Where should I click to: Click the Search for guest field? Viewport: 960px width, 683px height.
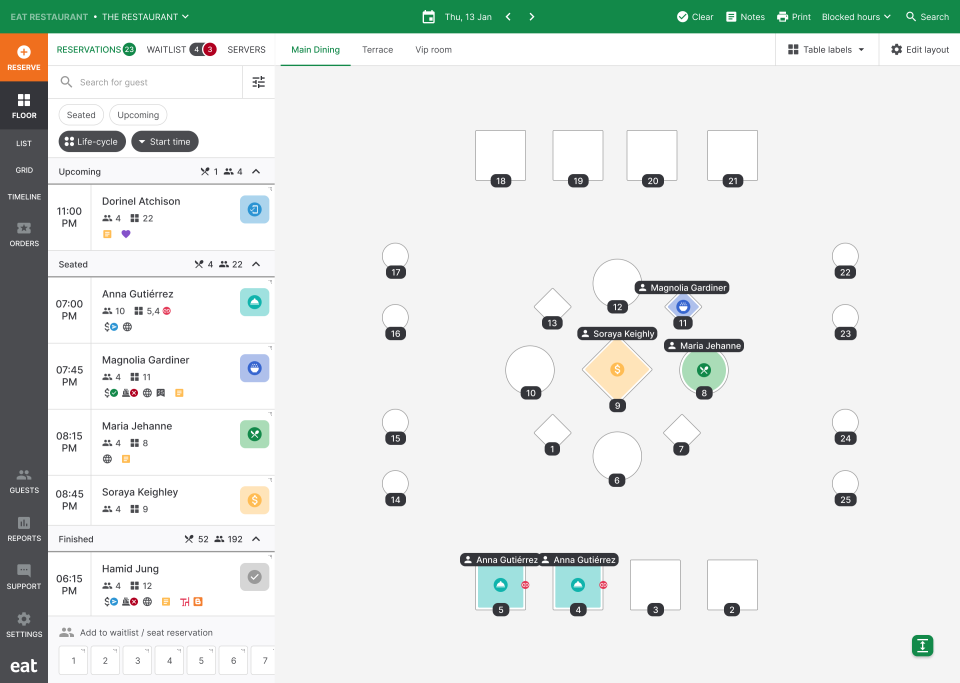(x=146, y=82)
